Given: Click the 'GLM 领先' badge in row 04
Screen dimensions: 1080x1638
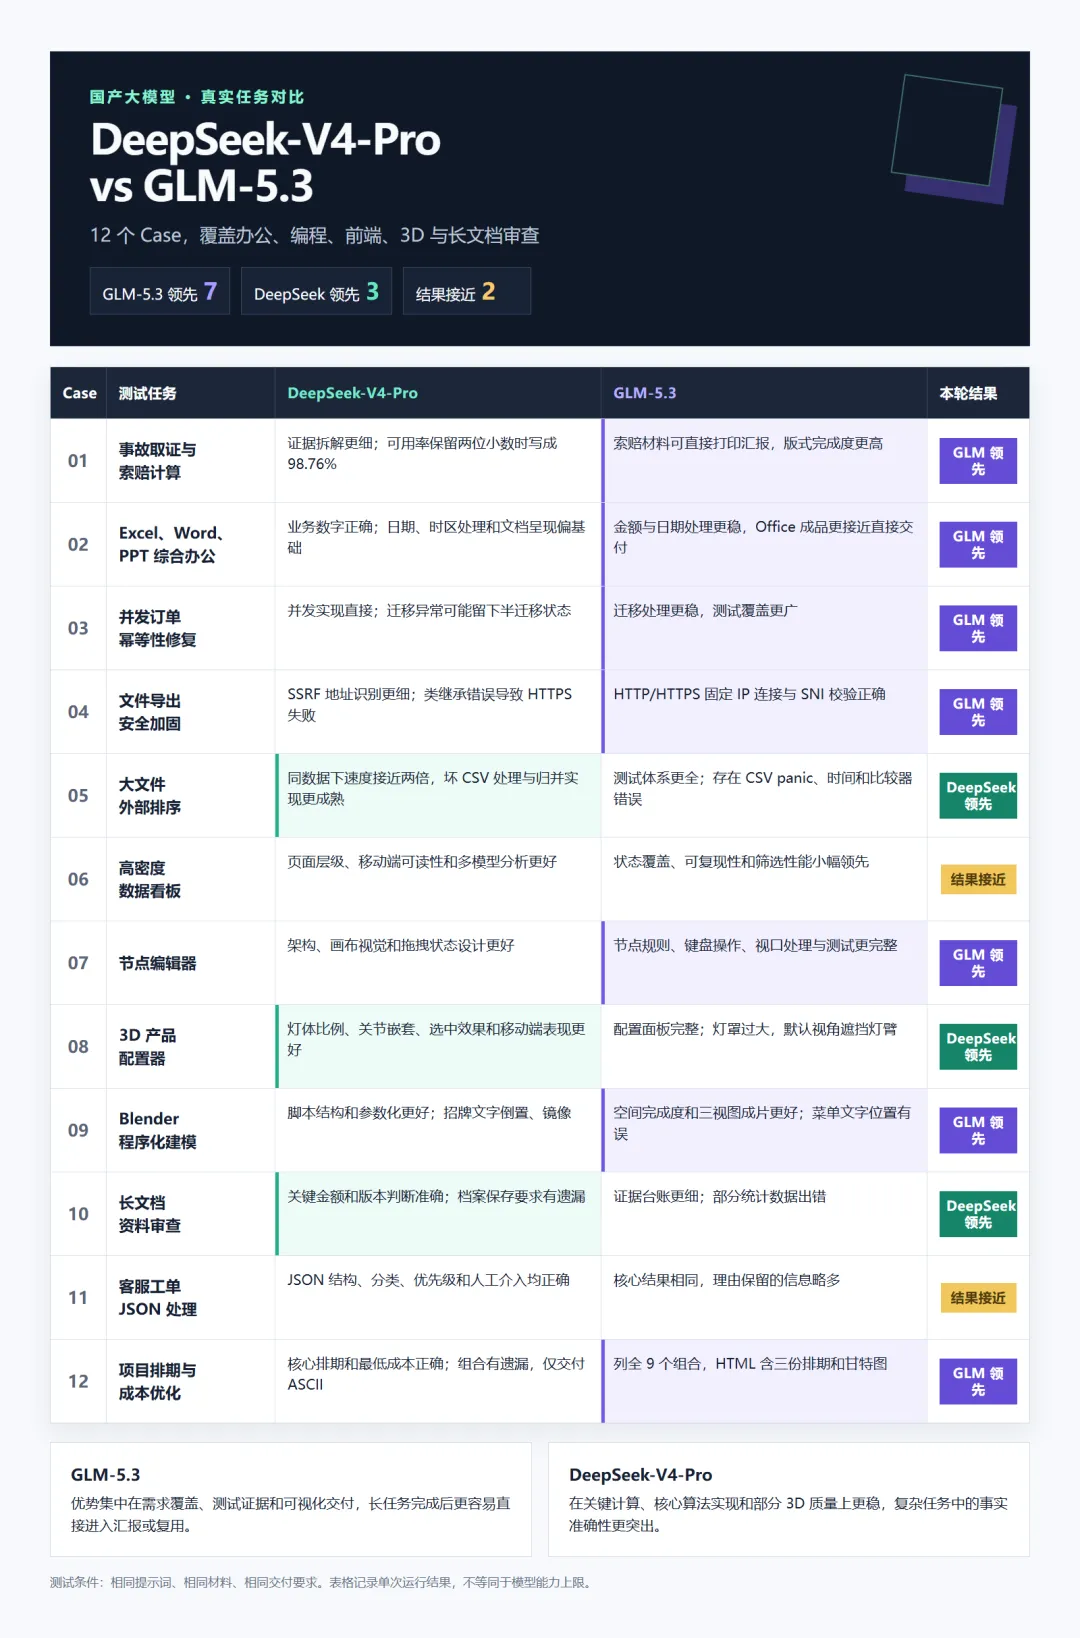Looking at the screenshot, I should coord(978,712).
